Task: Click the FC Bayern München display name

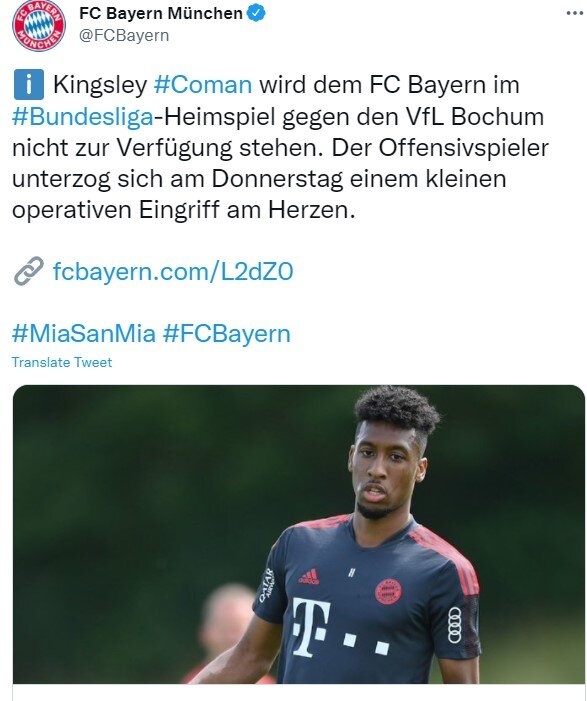Action: click(161, 13)
